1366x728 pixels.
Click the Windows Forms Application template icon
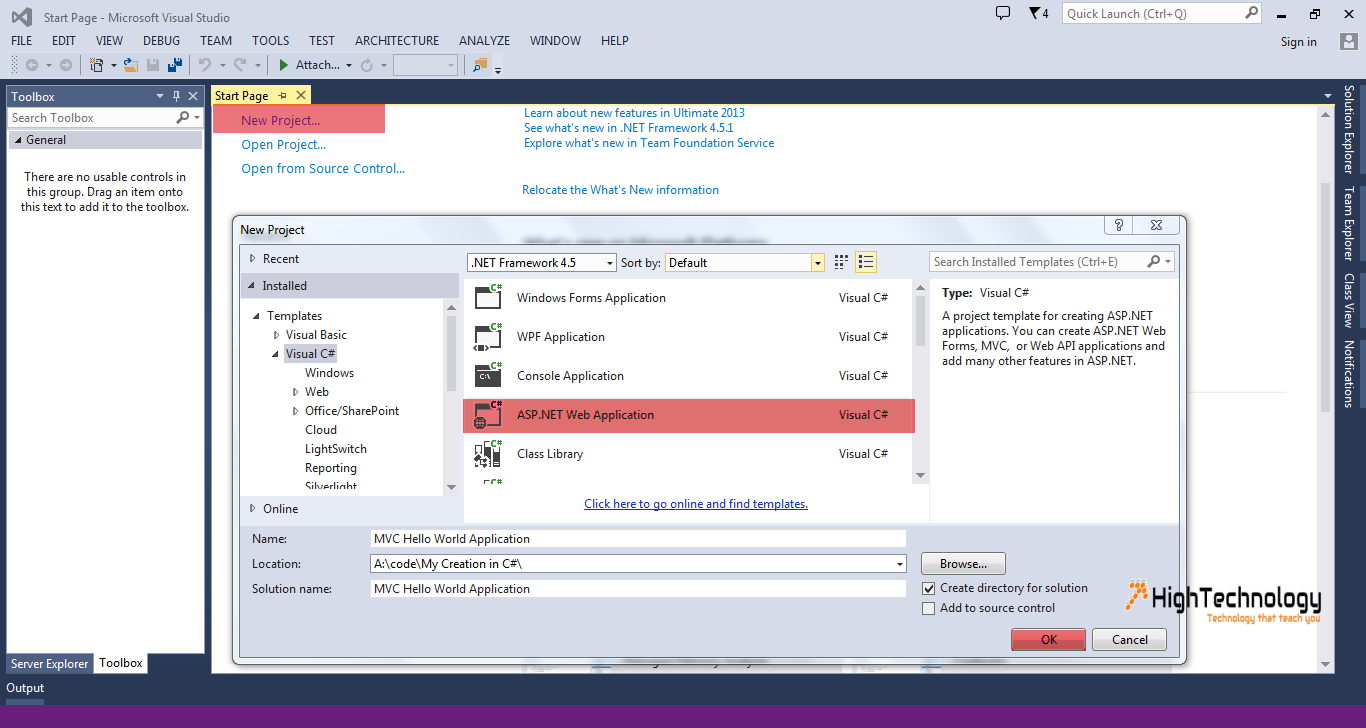point(489,297)
